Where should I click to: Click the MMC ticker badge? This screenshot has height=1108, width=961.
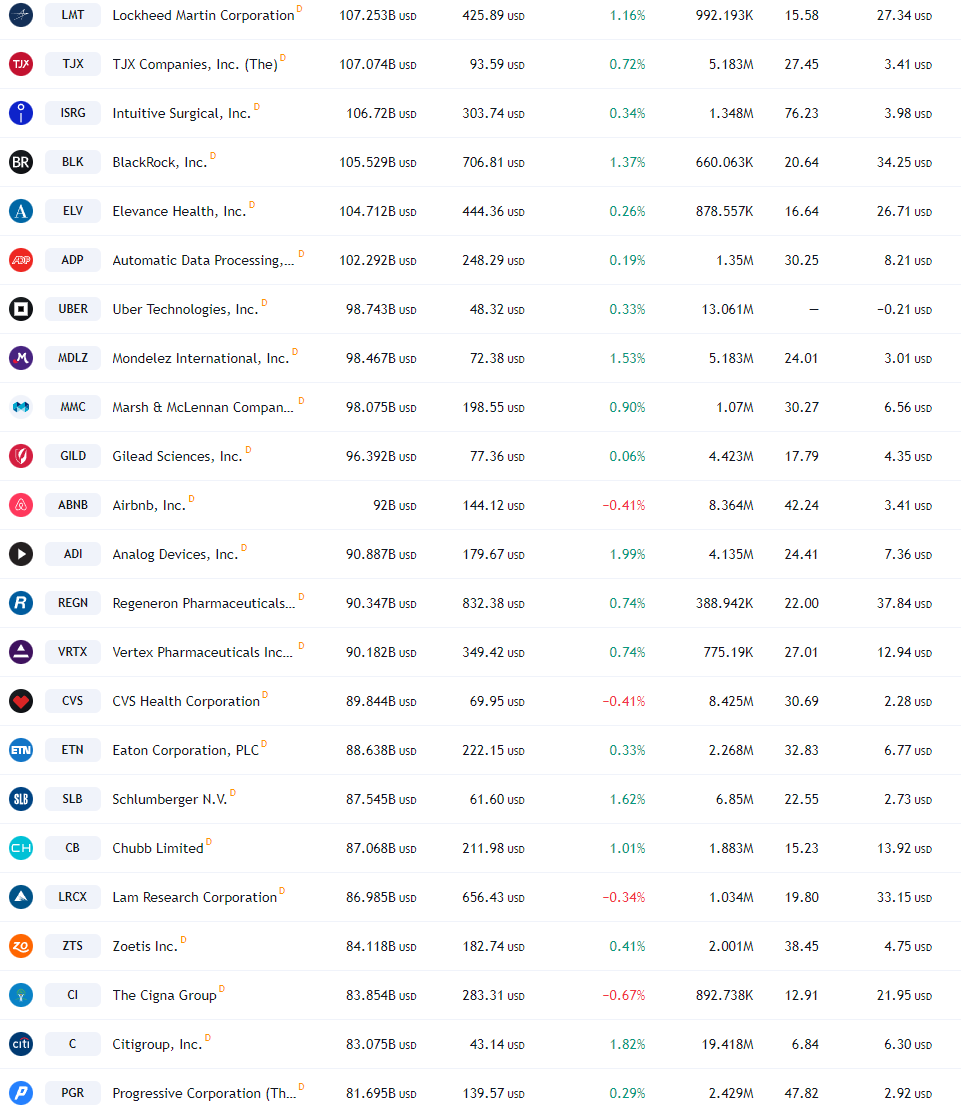click(73, 407)
